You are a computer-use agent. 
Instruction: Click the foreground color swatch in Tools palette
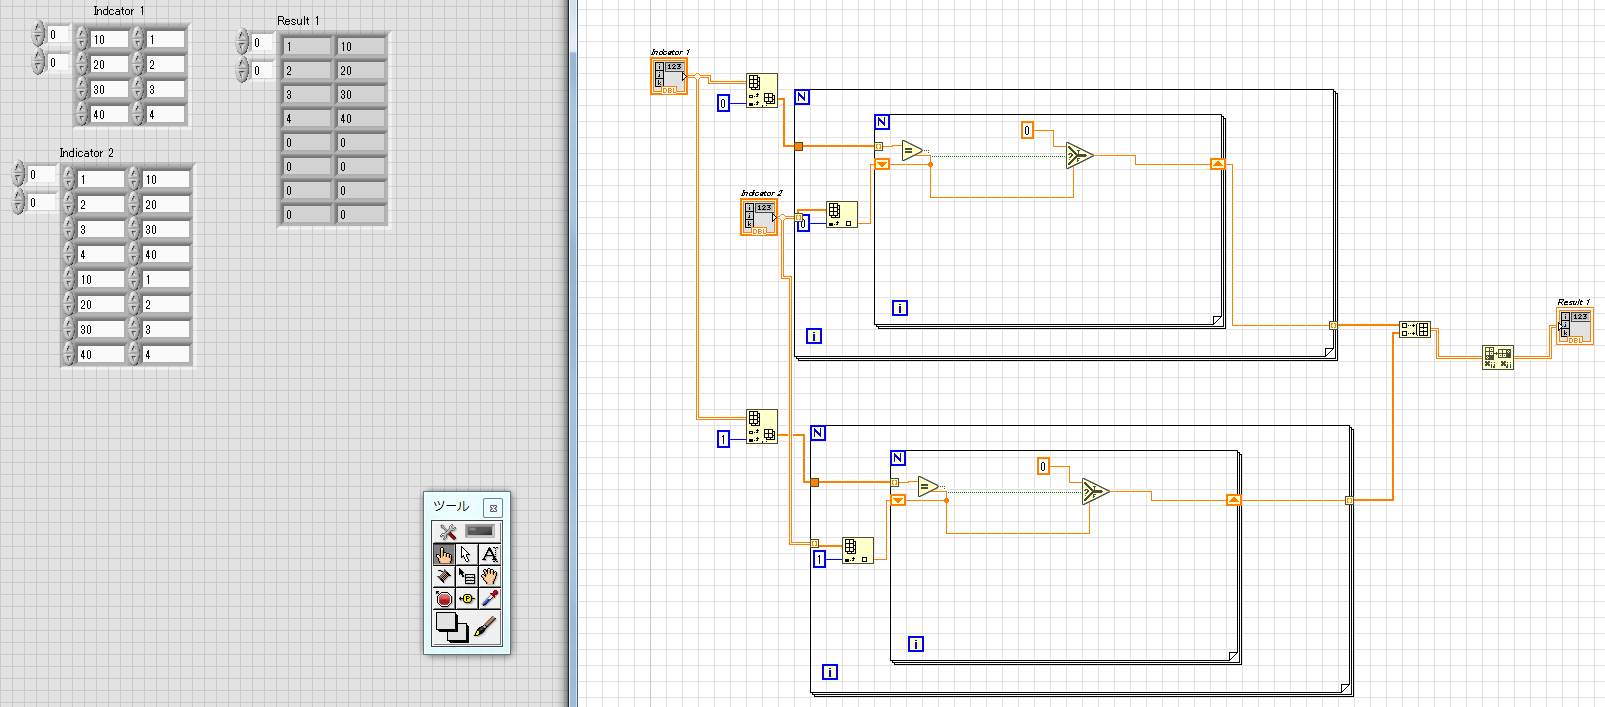coord(447,623)
